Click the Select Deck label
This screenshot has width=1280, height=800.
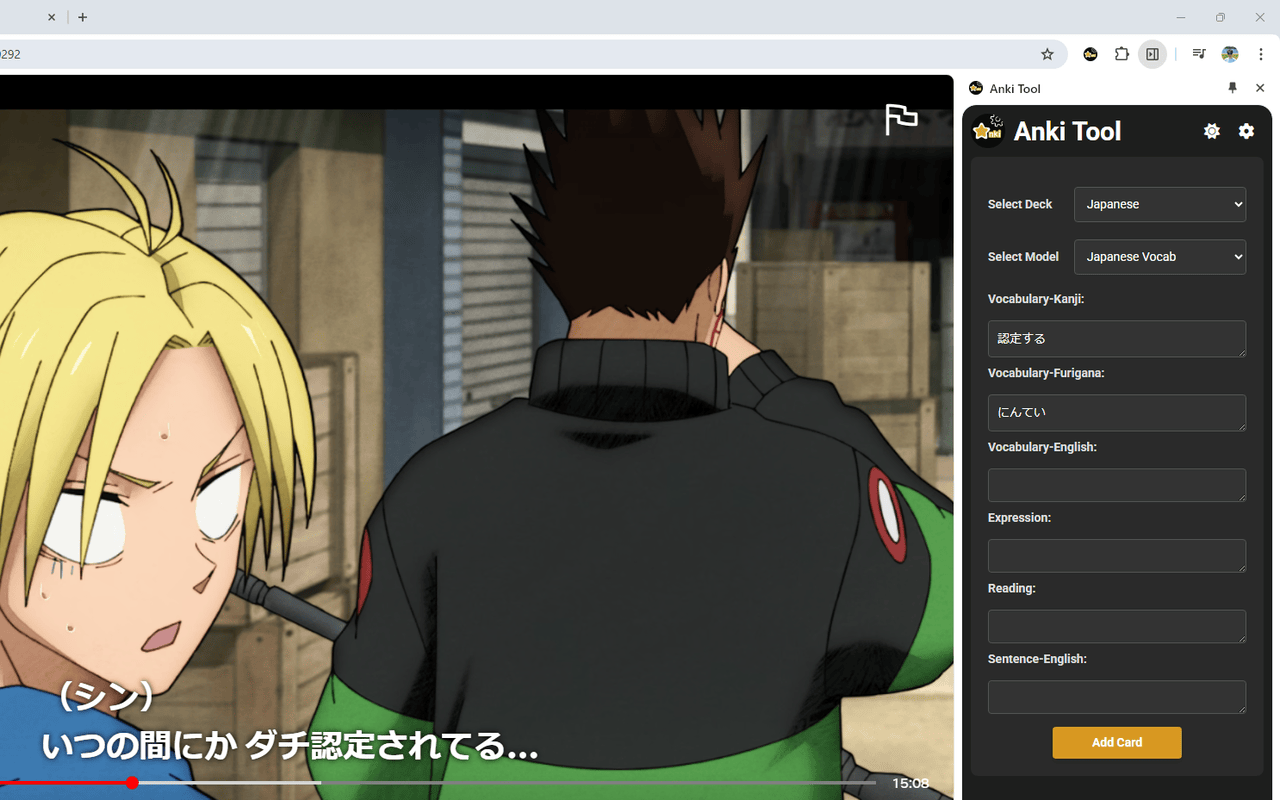[x=1020, y=204]
